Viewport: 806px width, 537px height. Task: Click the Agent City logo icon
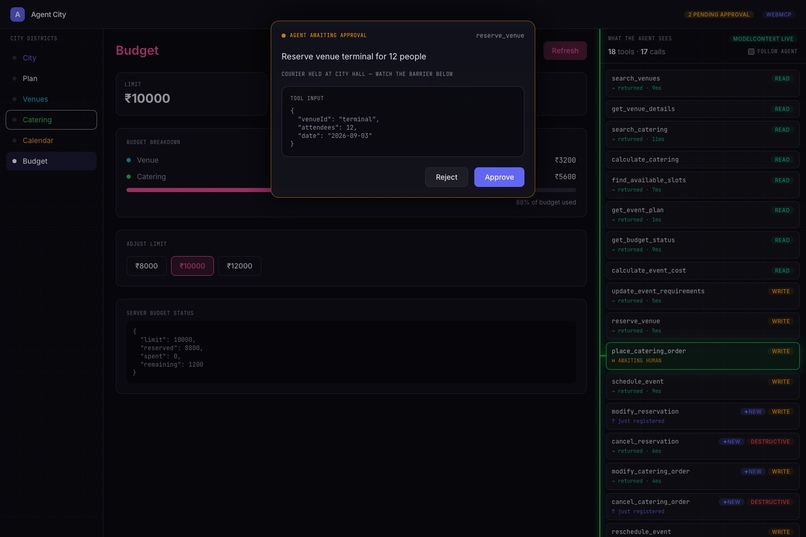pyautogui.click(x=17, y=14)
